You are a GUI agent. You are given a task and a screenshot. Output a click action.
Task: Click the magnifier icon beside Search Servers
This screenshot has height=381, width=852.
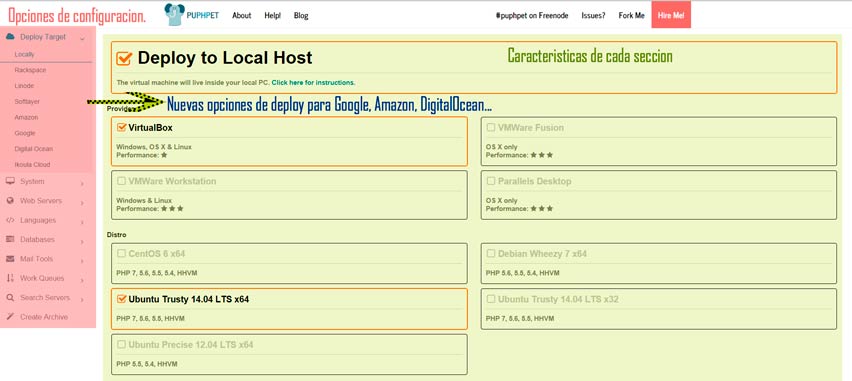(x=10, y=298)
